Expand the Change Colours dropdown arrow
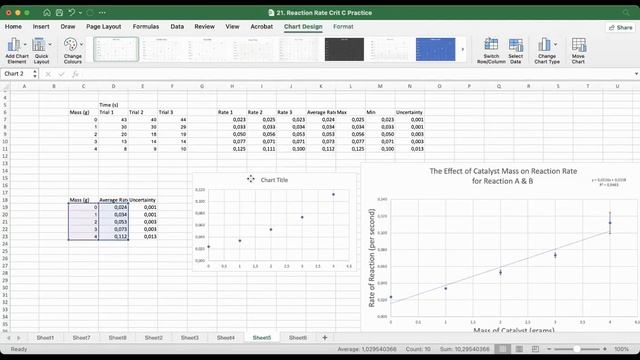This screenshot has width=640, height=360. coord(81,44)
